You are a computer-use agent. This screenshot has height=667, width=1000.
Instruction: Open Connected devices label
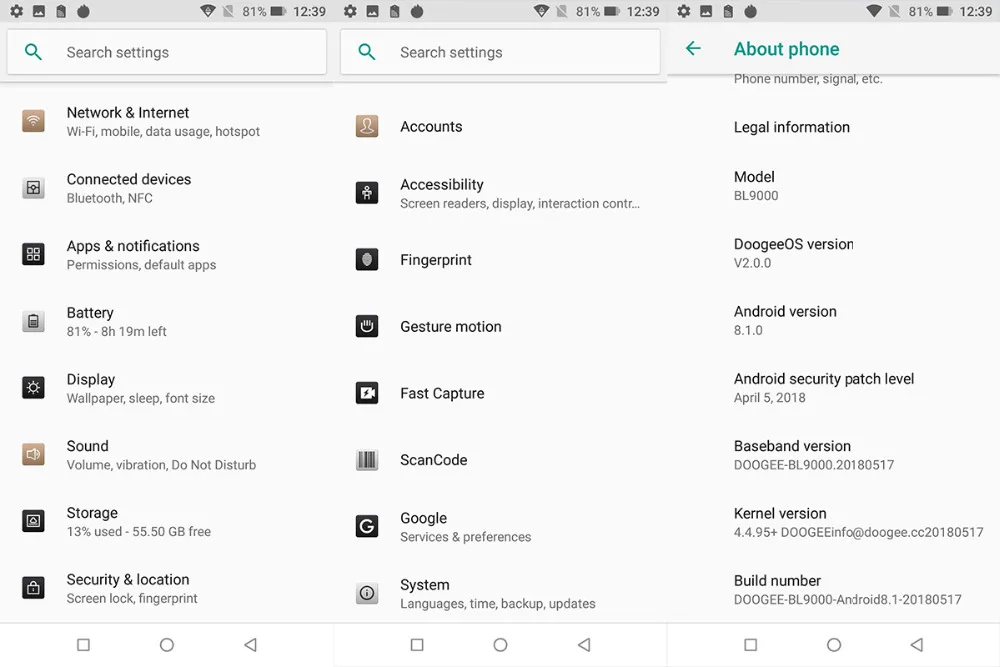coord(129,179)
